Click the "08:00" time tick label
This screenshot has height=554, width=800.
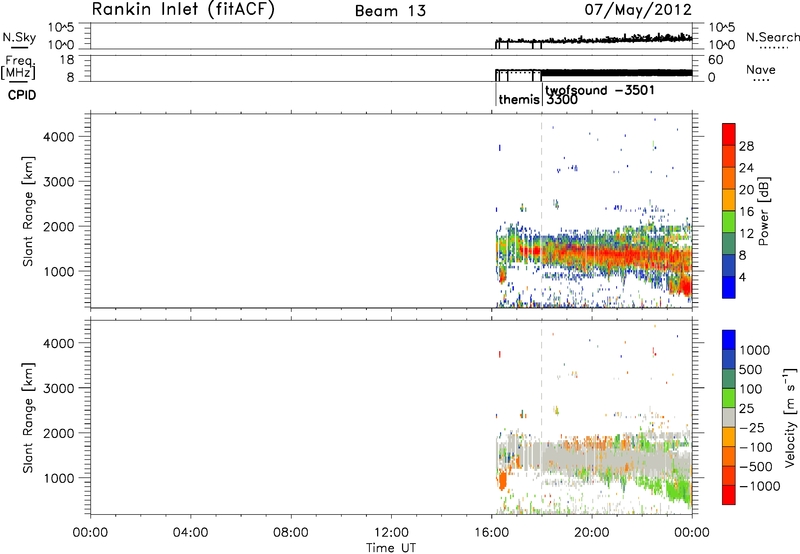[x=290, y=533]
